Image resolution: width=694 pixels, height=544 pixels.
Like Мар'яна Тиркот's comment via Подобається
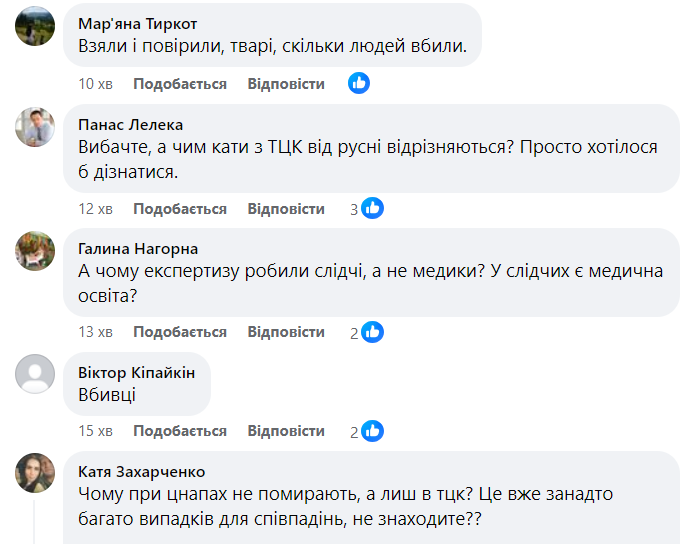[x=180, y=84]
